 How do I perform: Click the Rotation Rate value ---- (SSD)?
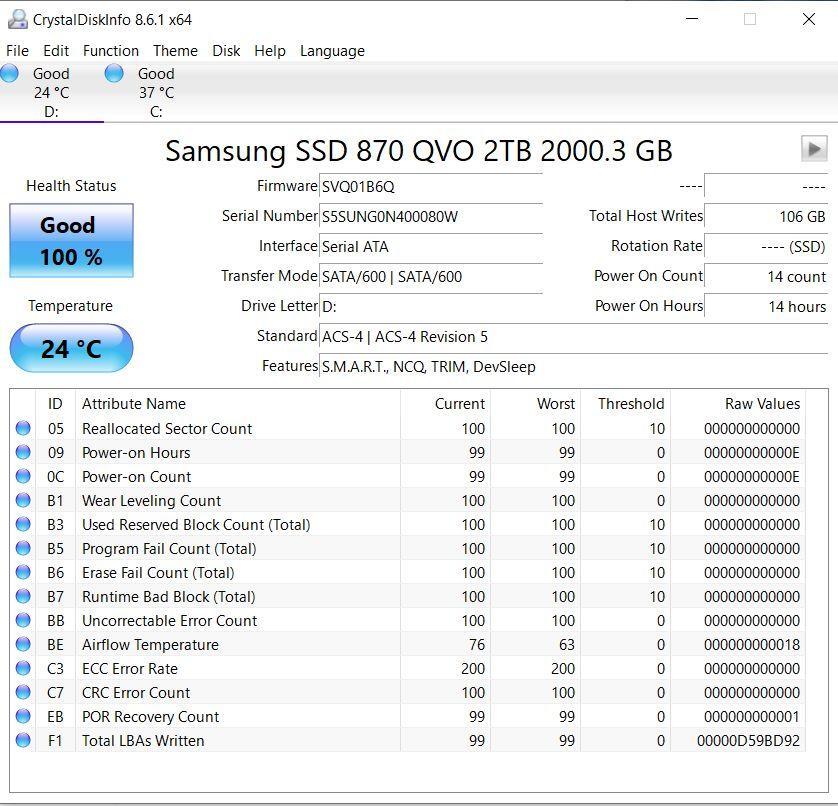pos(766,246)
